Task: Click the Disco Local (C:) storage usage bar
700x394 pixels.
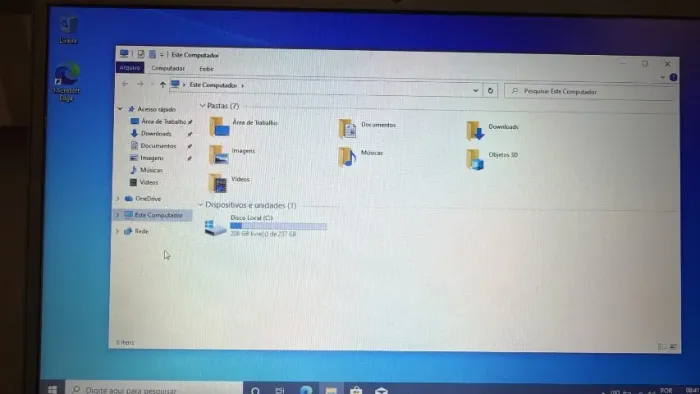Action: coord(278,226)
